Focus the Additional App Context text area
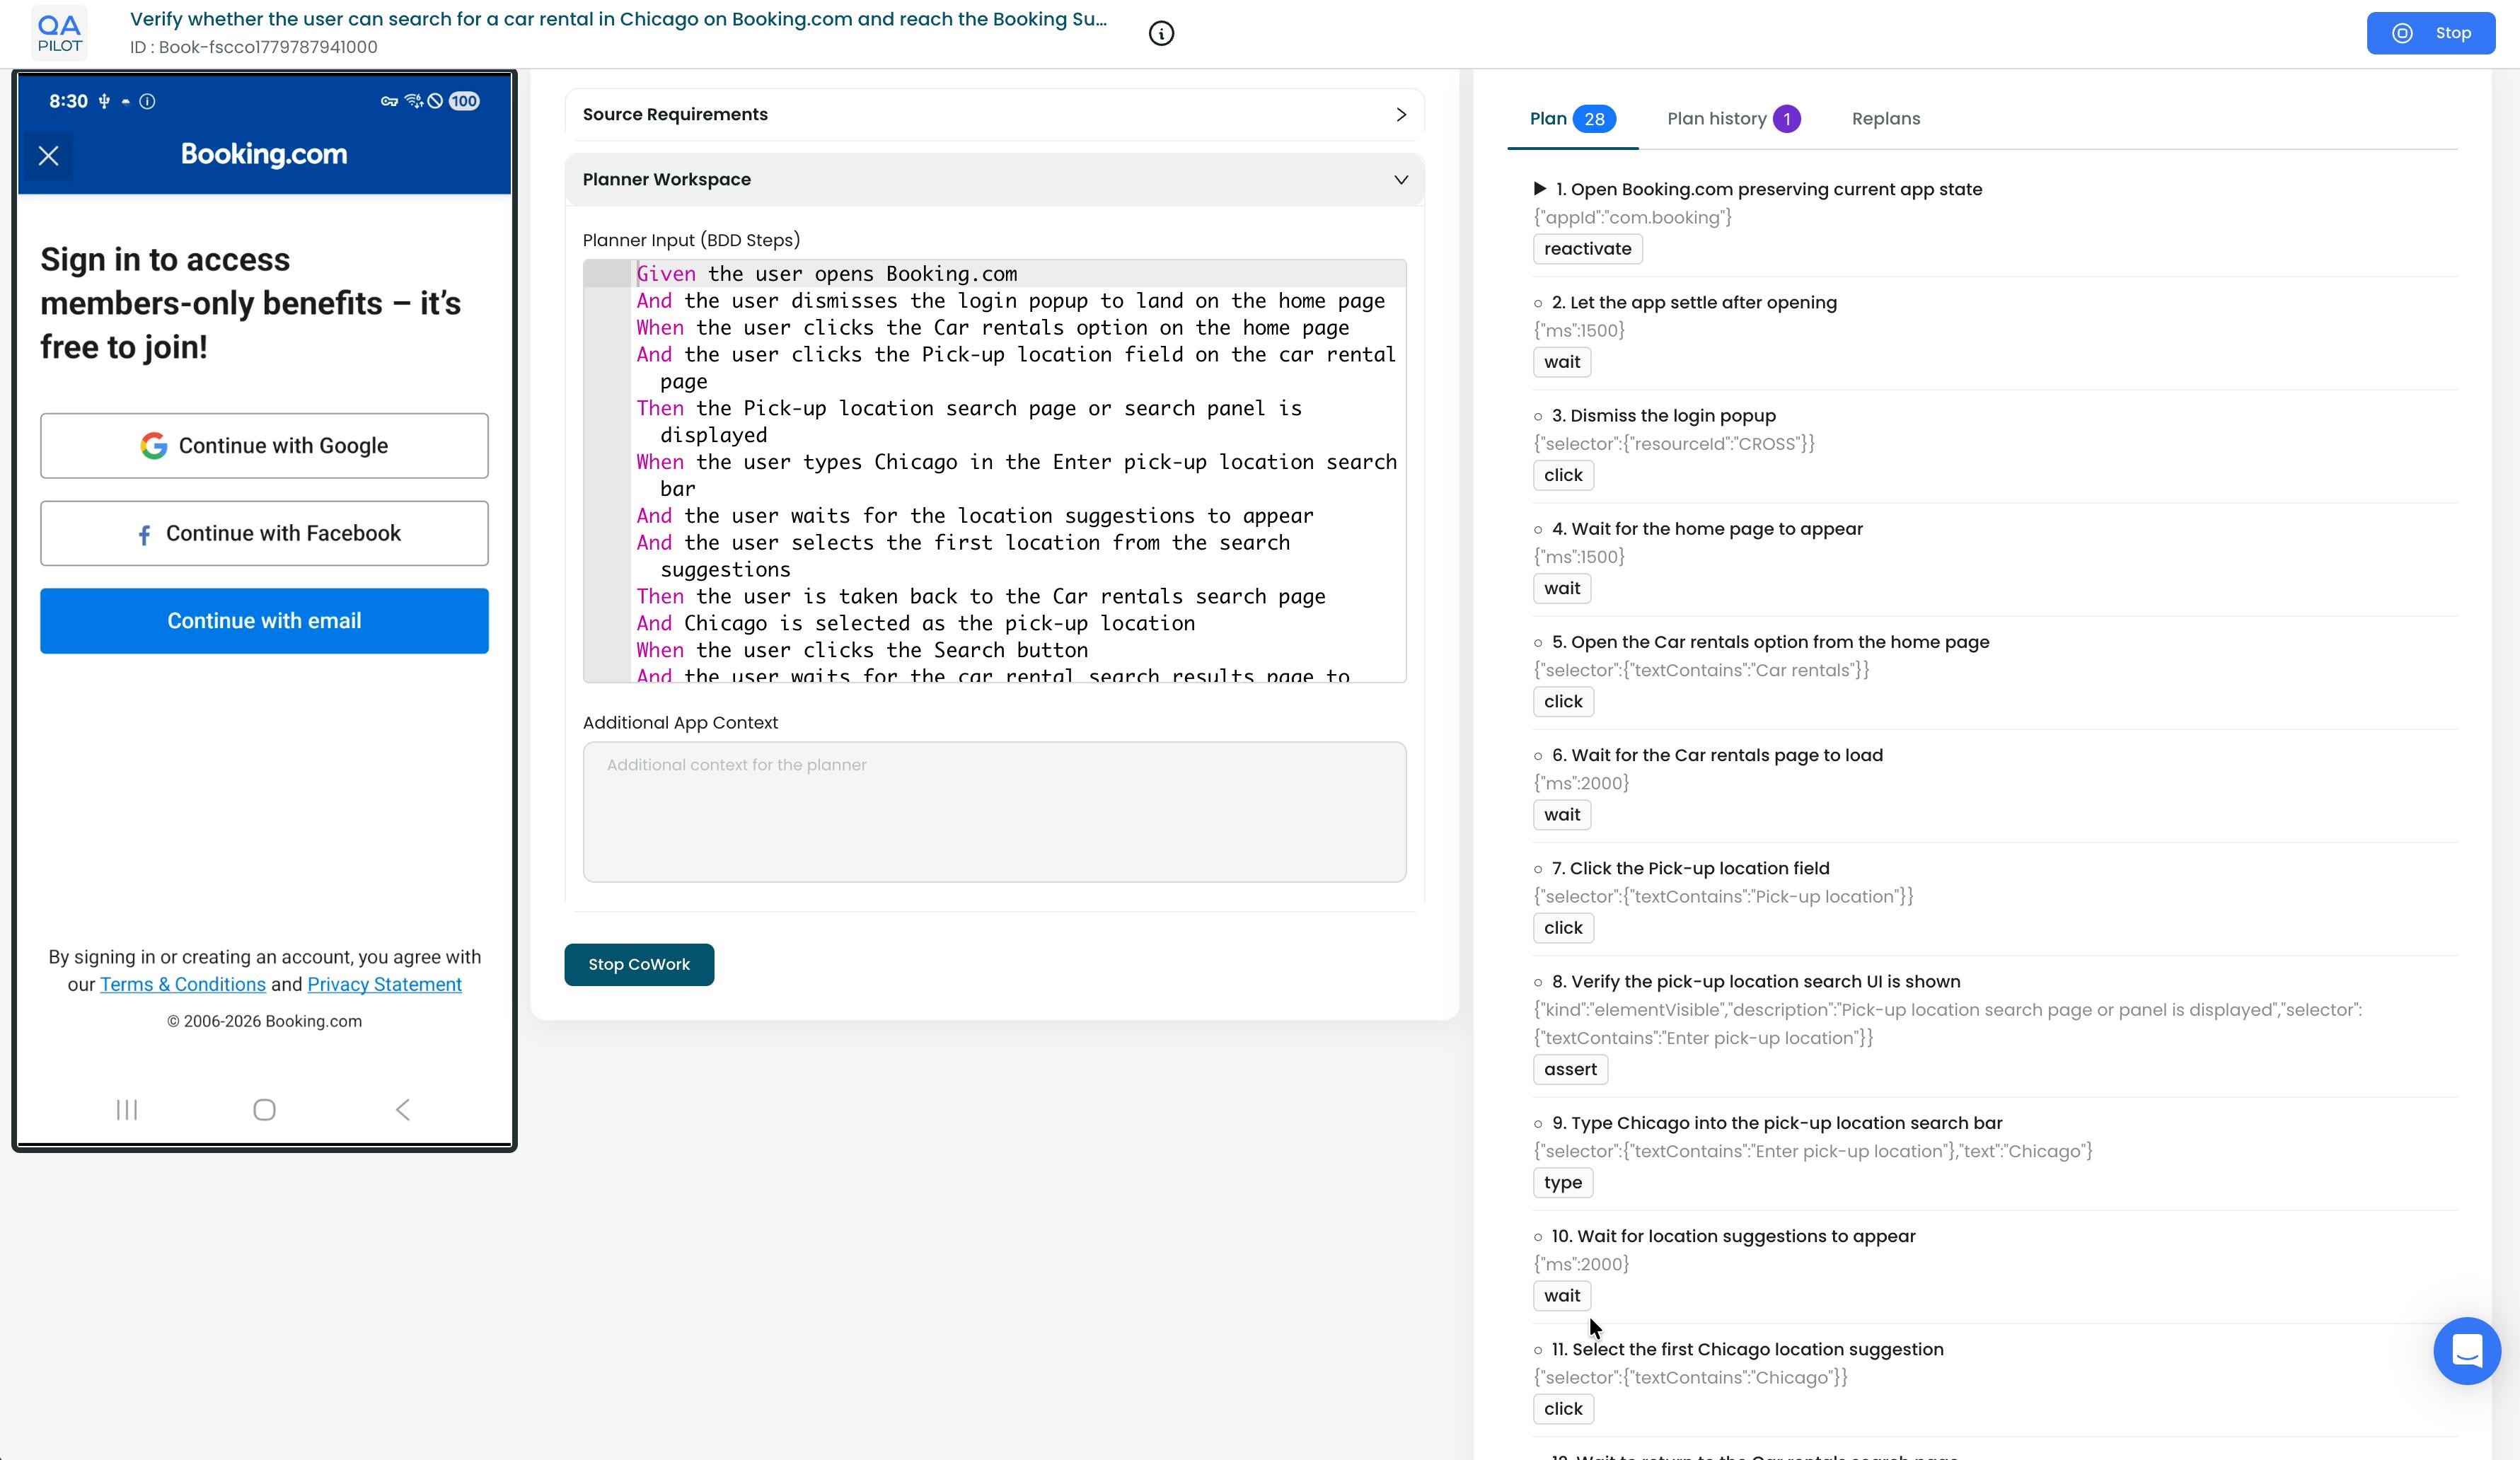2520x1460 pixels. click(994, 812)
